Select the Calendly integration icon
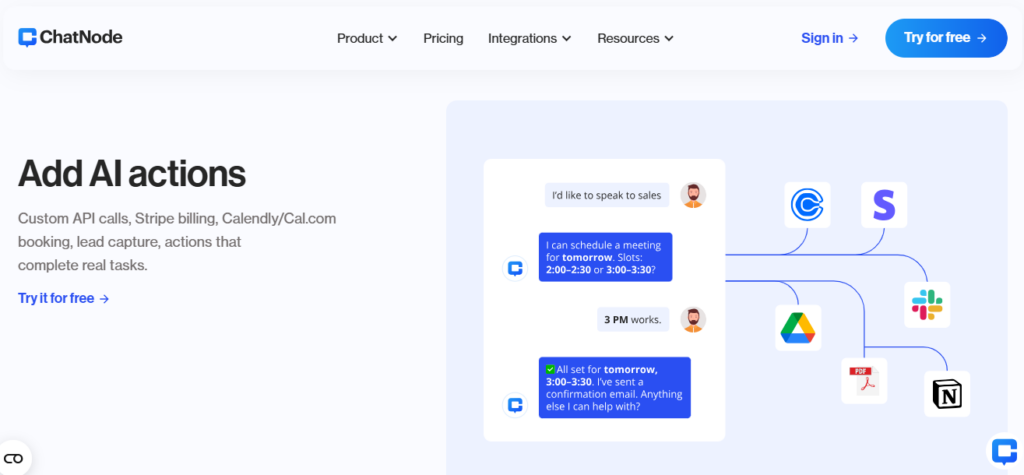This screenshot has height=475, width=1024. tap(807, 205)
